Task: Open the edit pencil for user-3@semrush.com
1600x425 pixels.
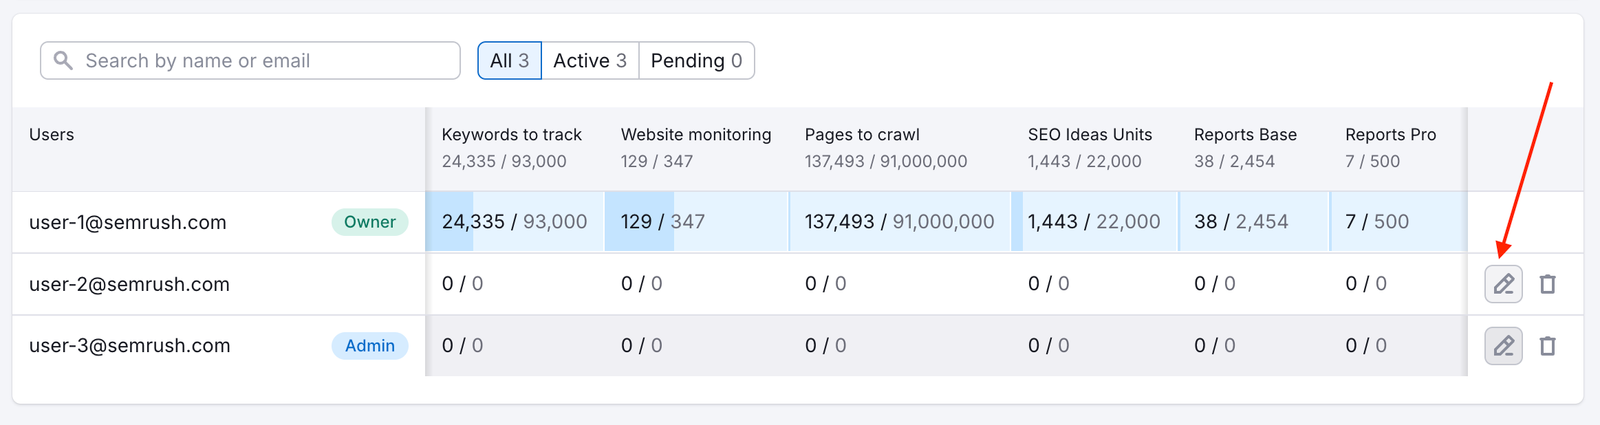Action: coord(1503,346)
